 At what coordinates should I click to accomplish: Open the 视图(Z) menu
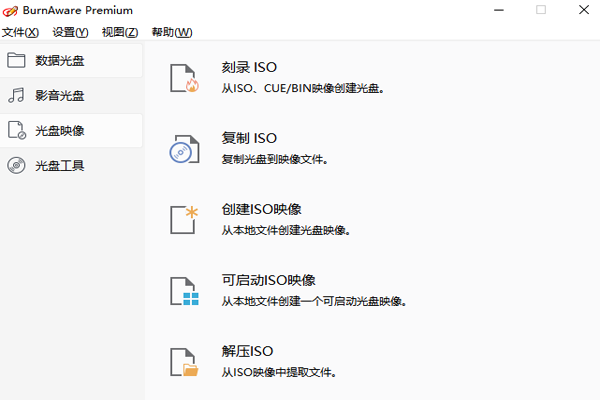pyautogui.click(x=120, y=32)
